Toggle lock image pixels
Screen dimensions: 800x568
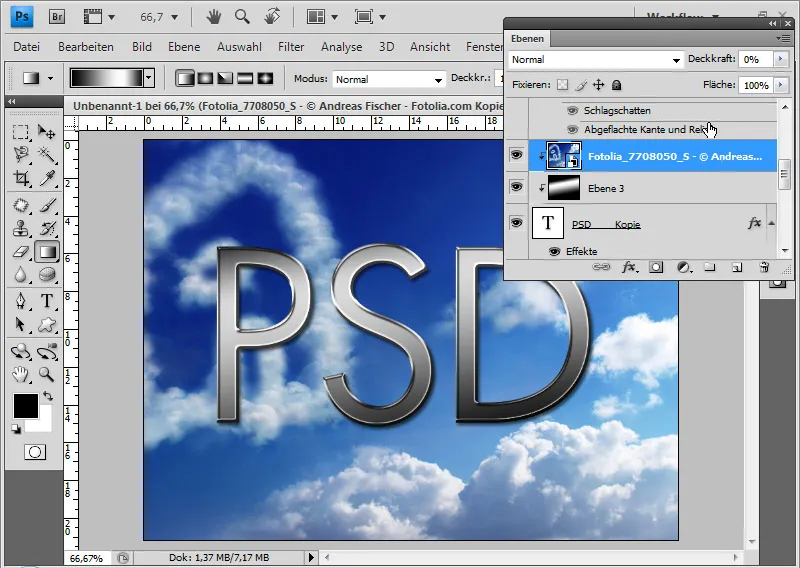[x=581, y=85]
